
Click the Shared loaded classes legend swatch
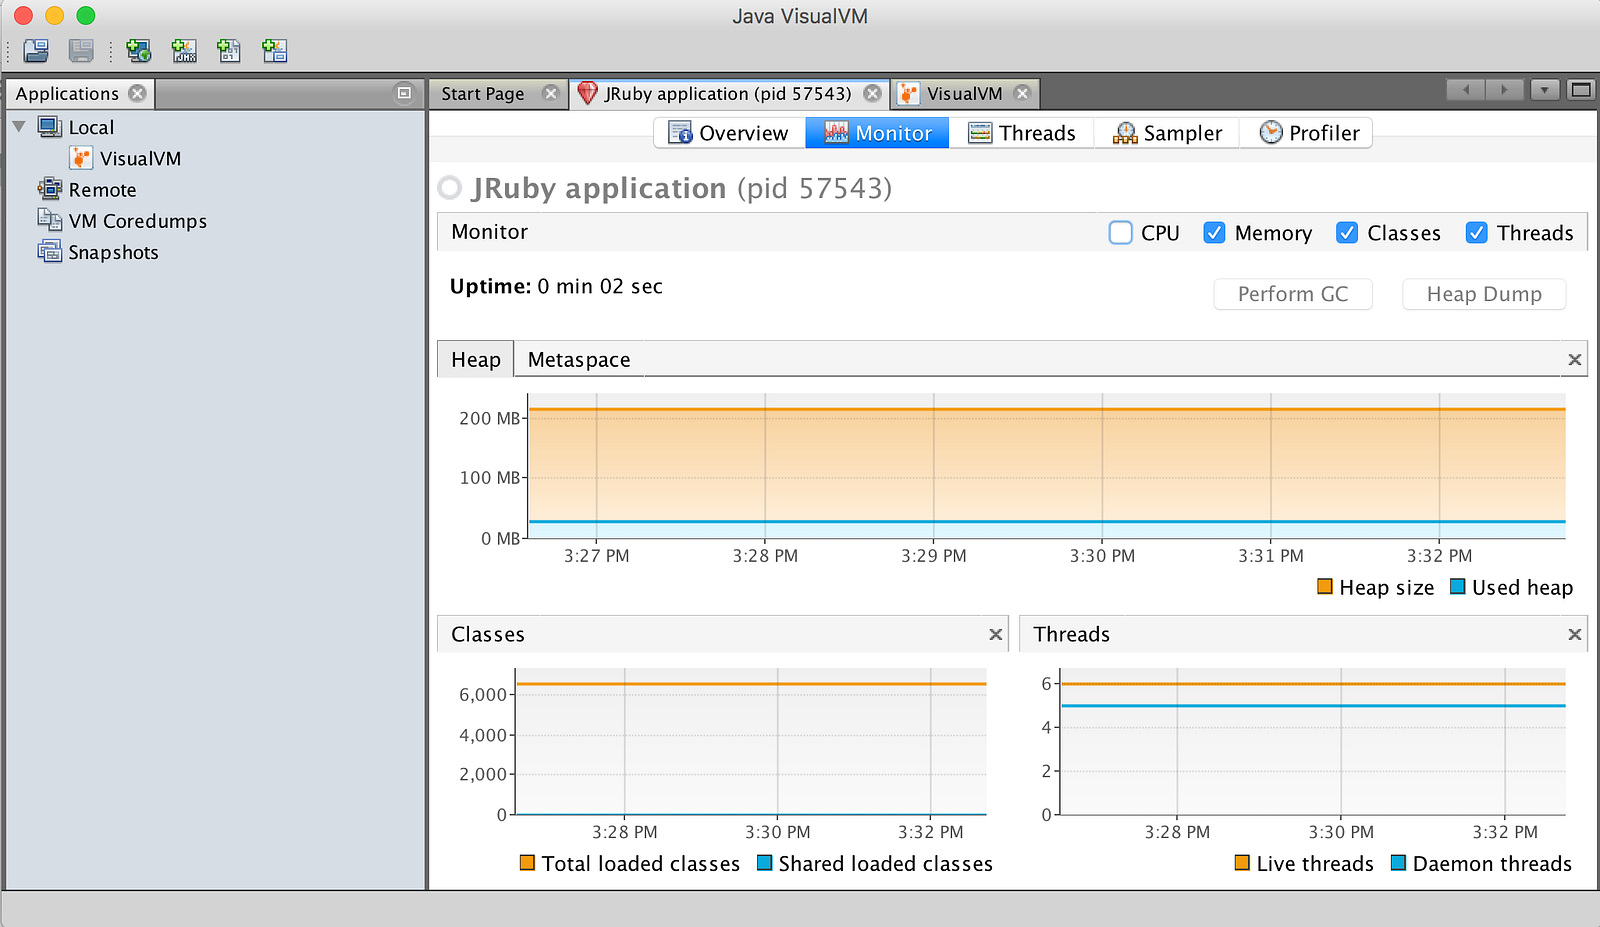click(765, 863)
